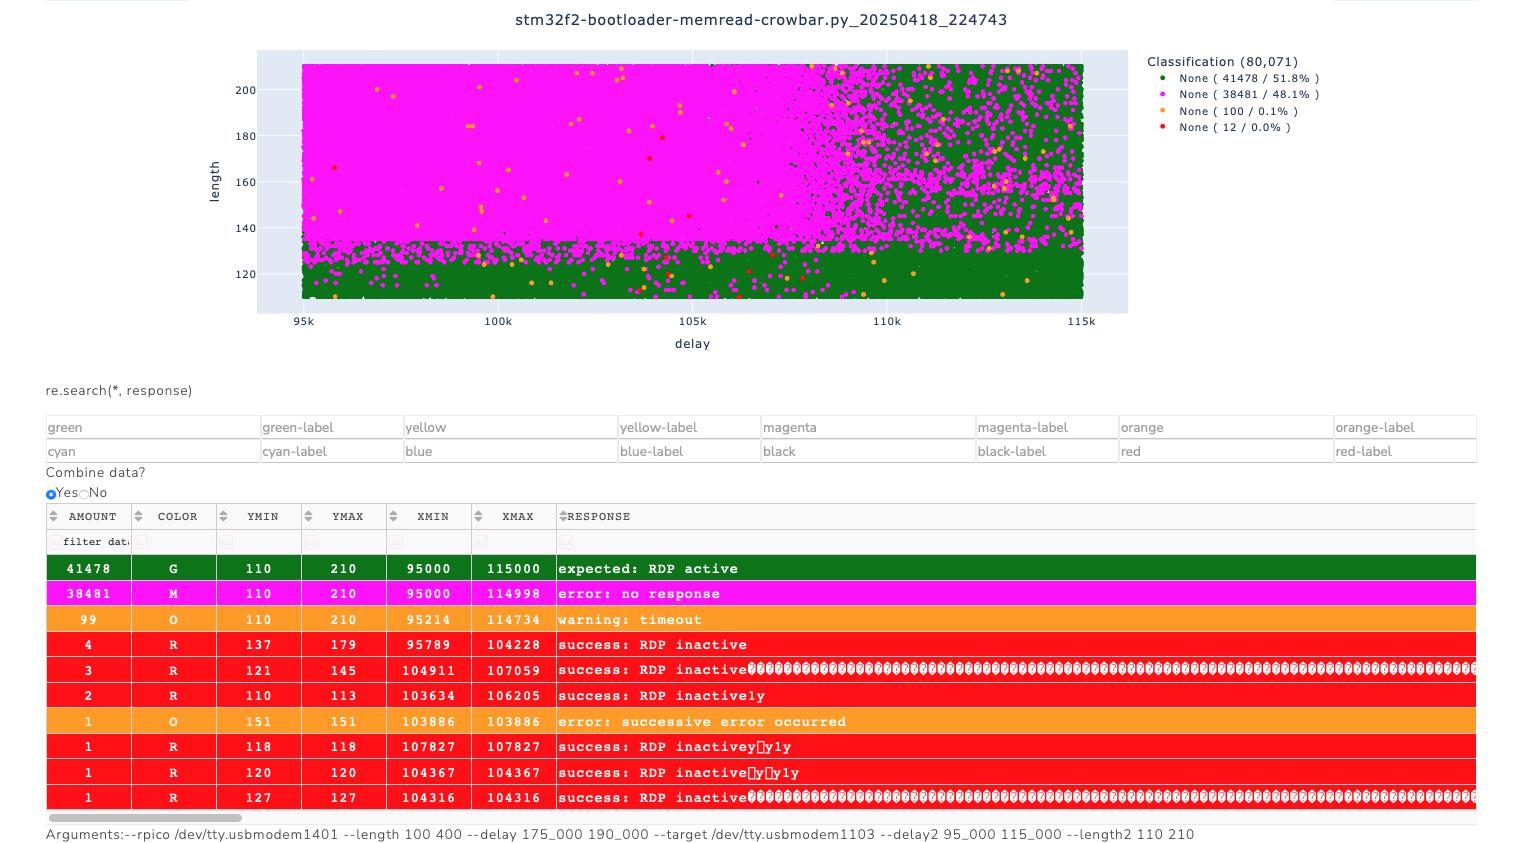Click the sort arrows beside COLOR header
The height and width of the screenshot is (843, 1539).
138,517
